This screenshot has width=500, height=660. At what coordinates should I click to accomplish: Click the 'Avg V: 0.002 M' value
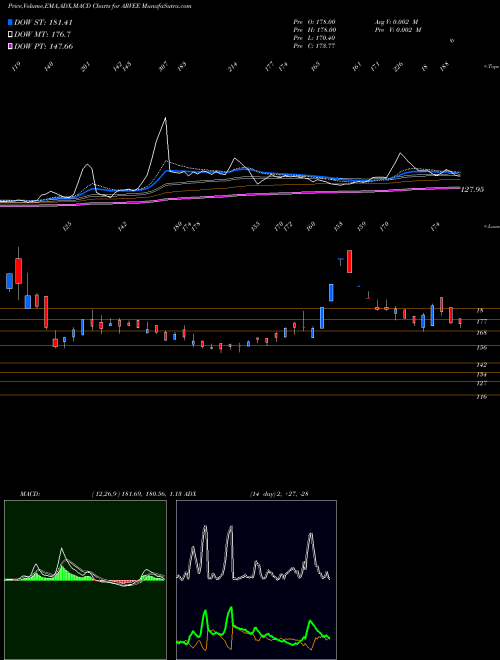point(398,22)
